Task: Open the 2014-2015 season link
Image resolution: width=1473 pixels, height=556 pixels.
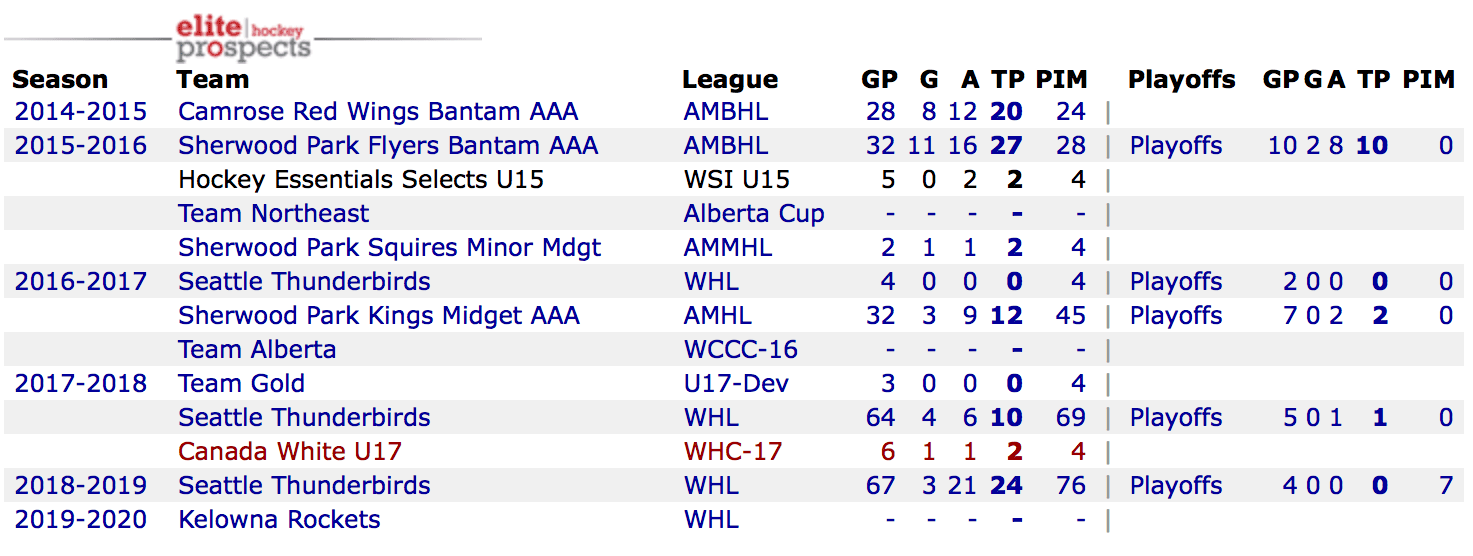Action: [81, 112]
